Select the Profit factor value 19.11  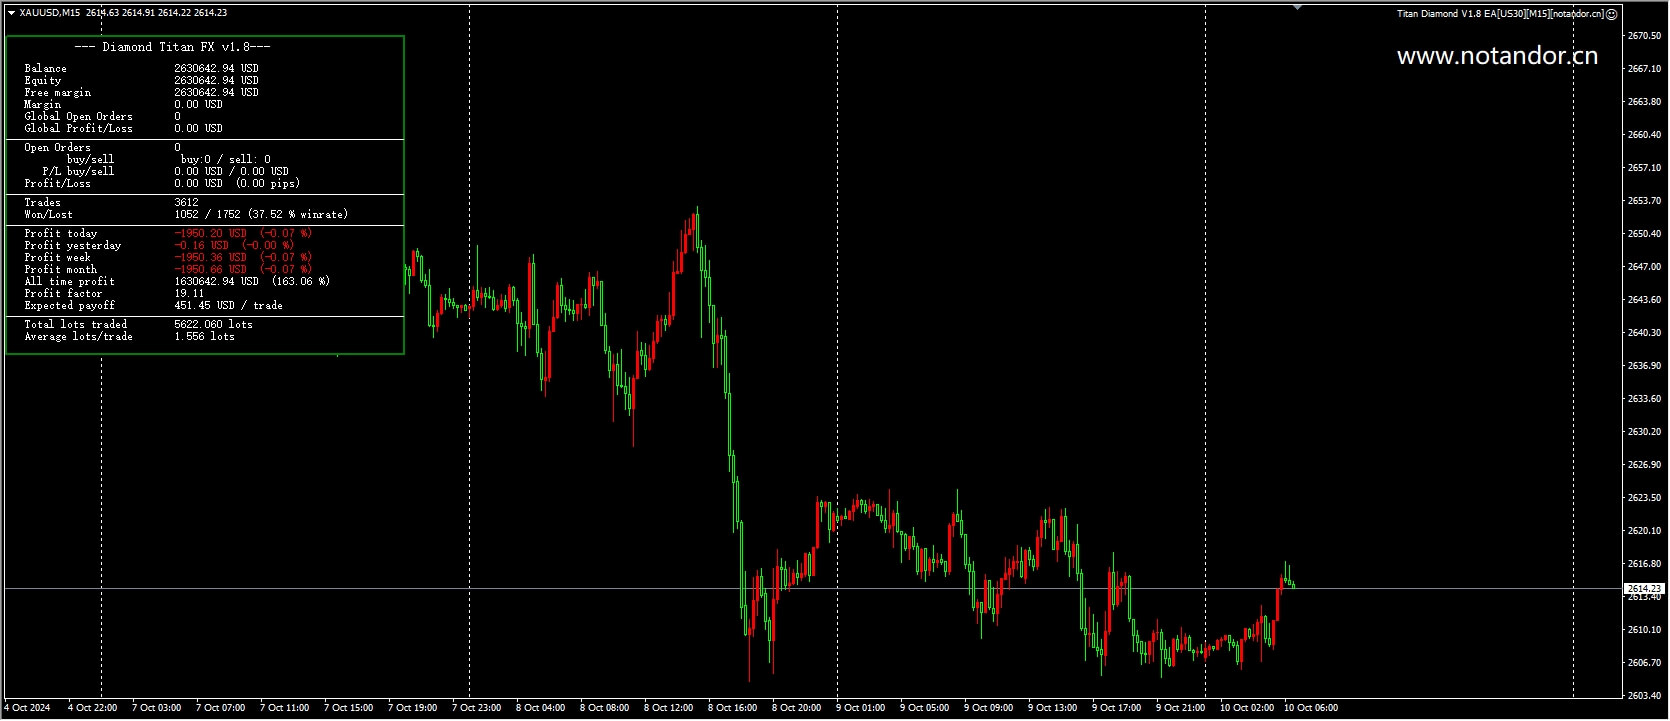click(x=189, y=294)
